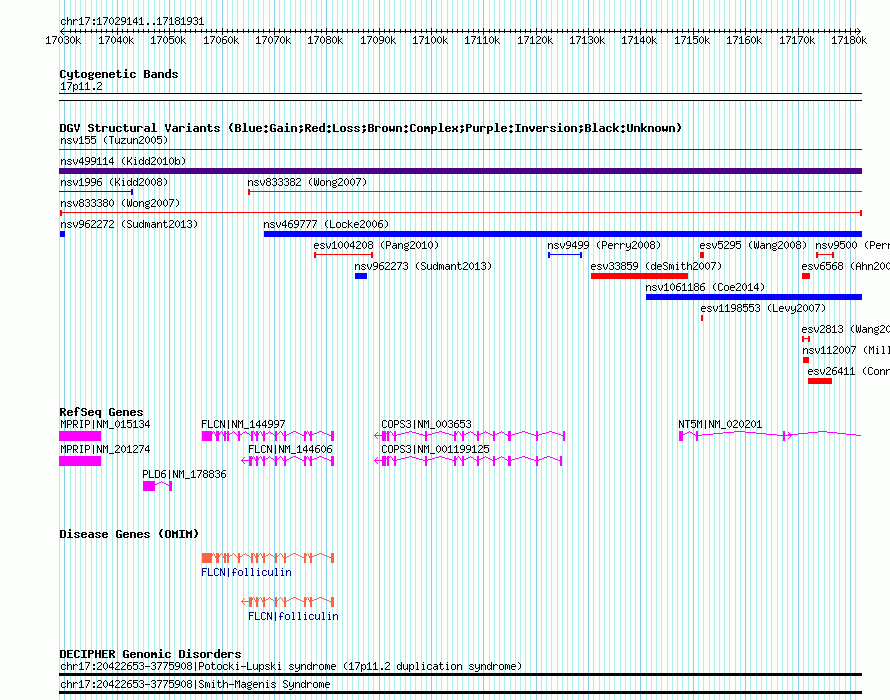Click the 17180k ruler tick label
This screenshot has height=700, width=890.
[849, 40]
